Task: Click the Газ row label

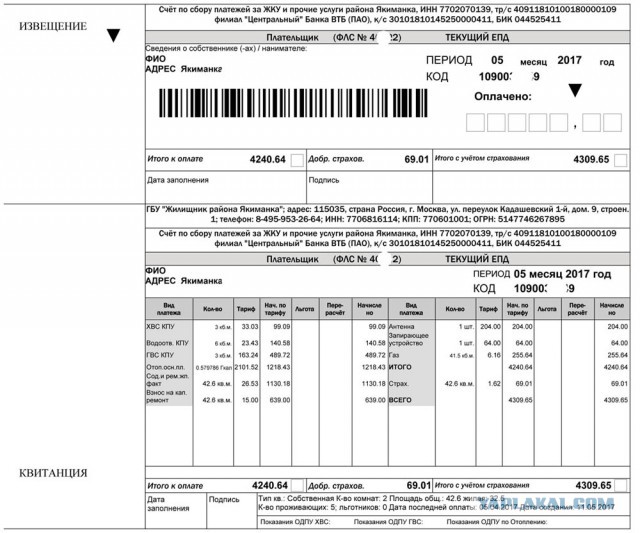Action: coord(394,355)
